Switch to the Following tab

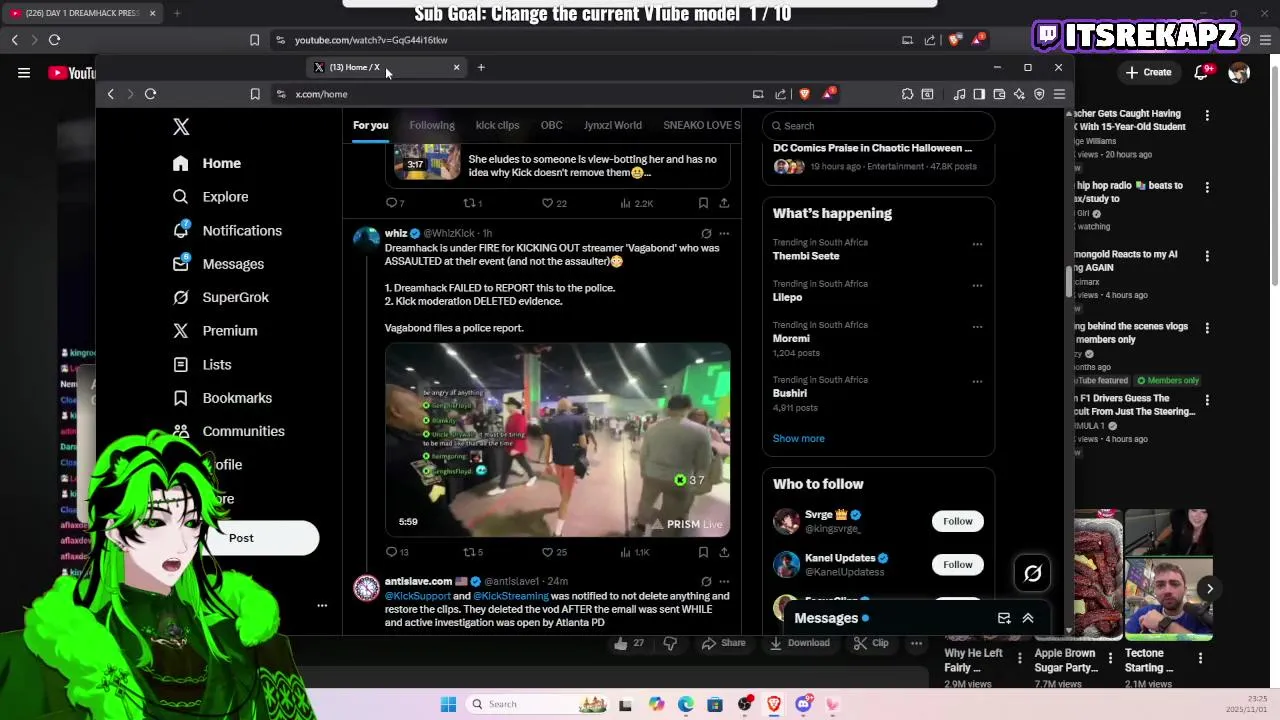(432, 126)
